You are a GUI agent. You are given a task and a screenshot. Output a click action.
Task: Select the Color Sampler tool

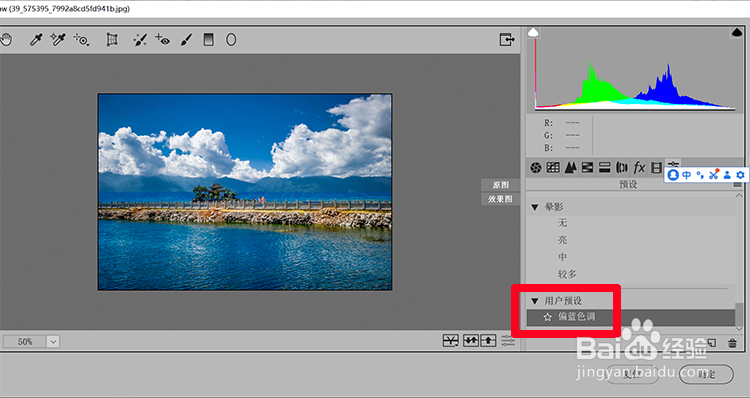coord(58,40)
